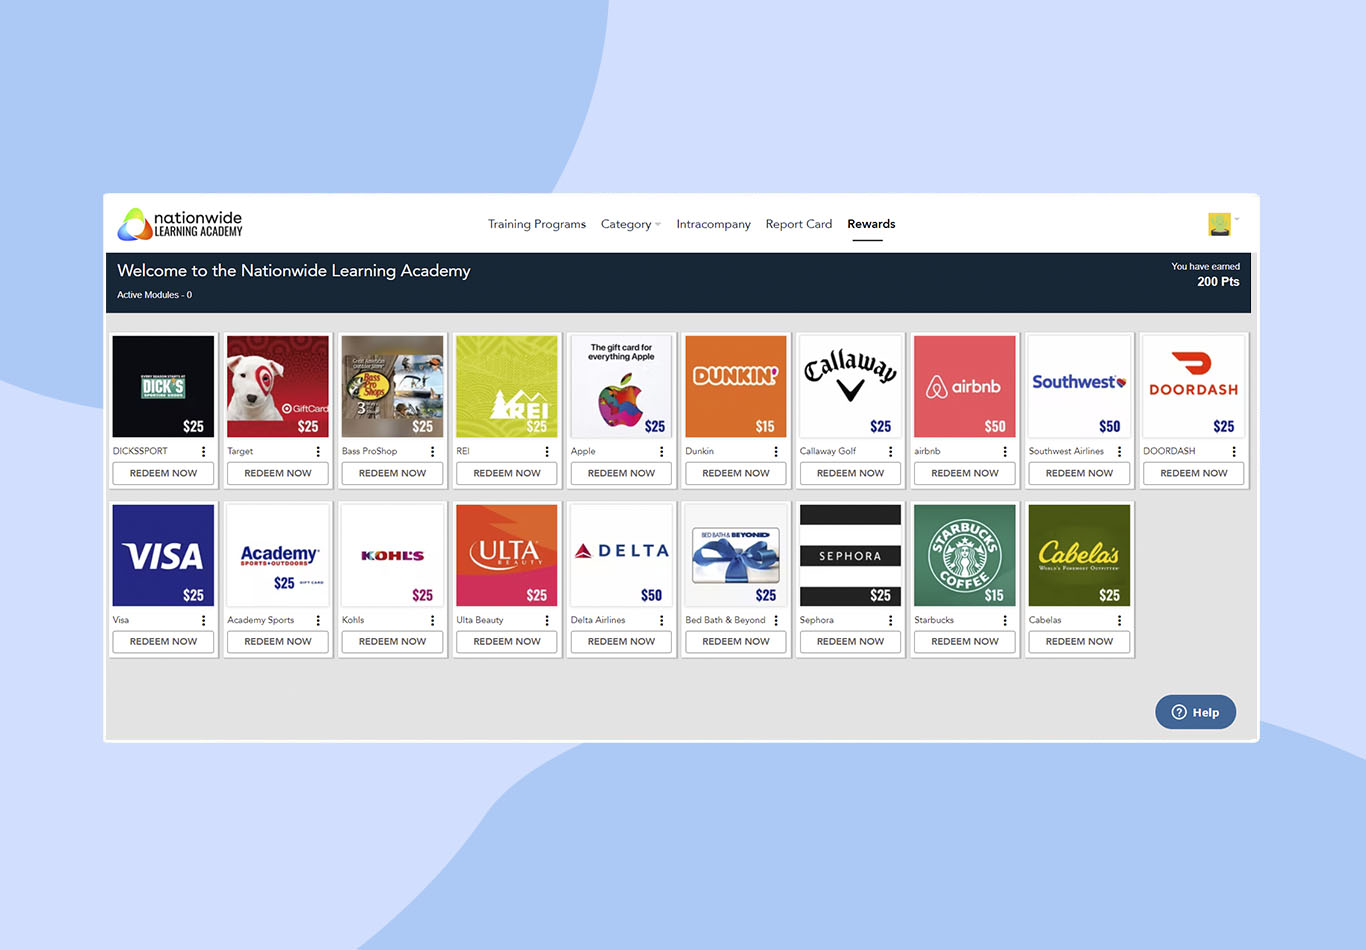Open the airbnb card three-dot menu

(1005, 452)
